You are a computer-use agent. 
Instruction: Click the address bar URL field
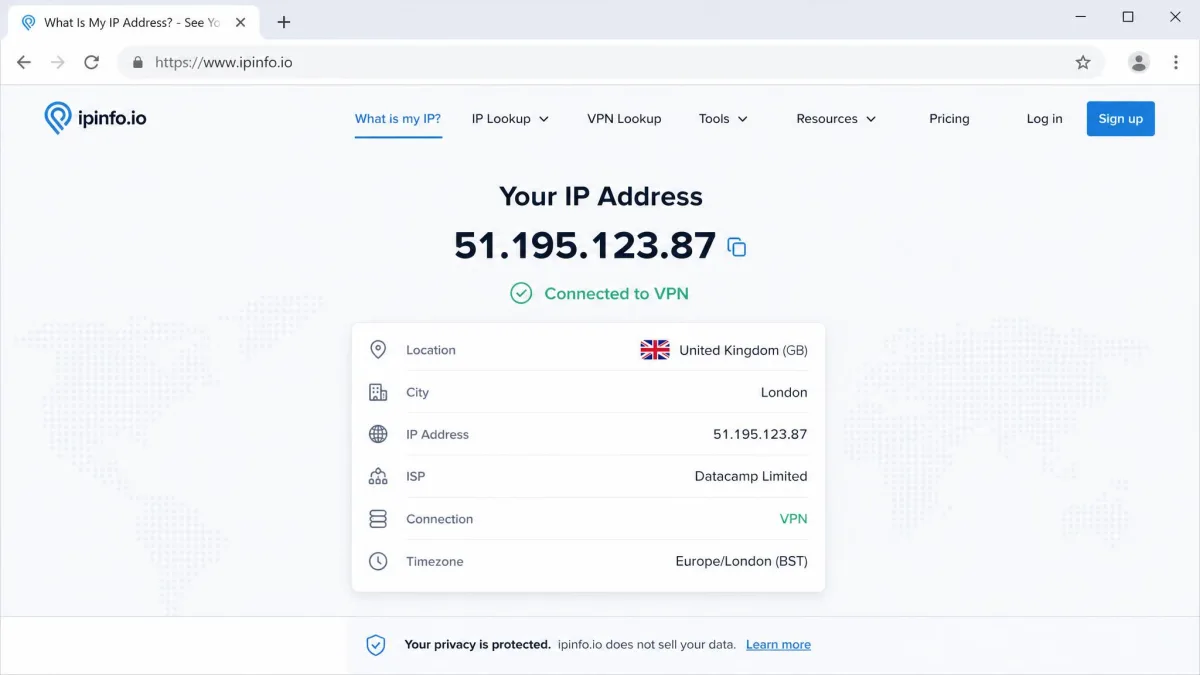tap(612, 62)
